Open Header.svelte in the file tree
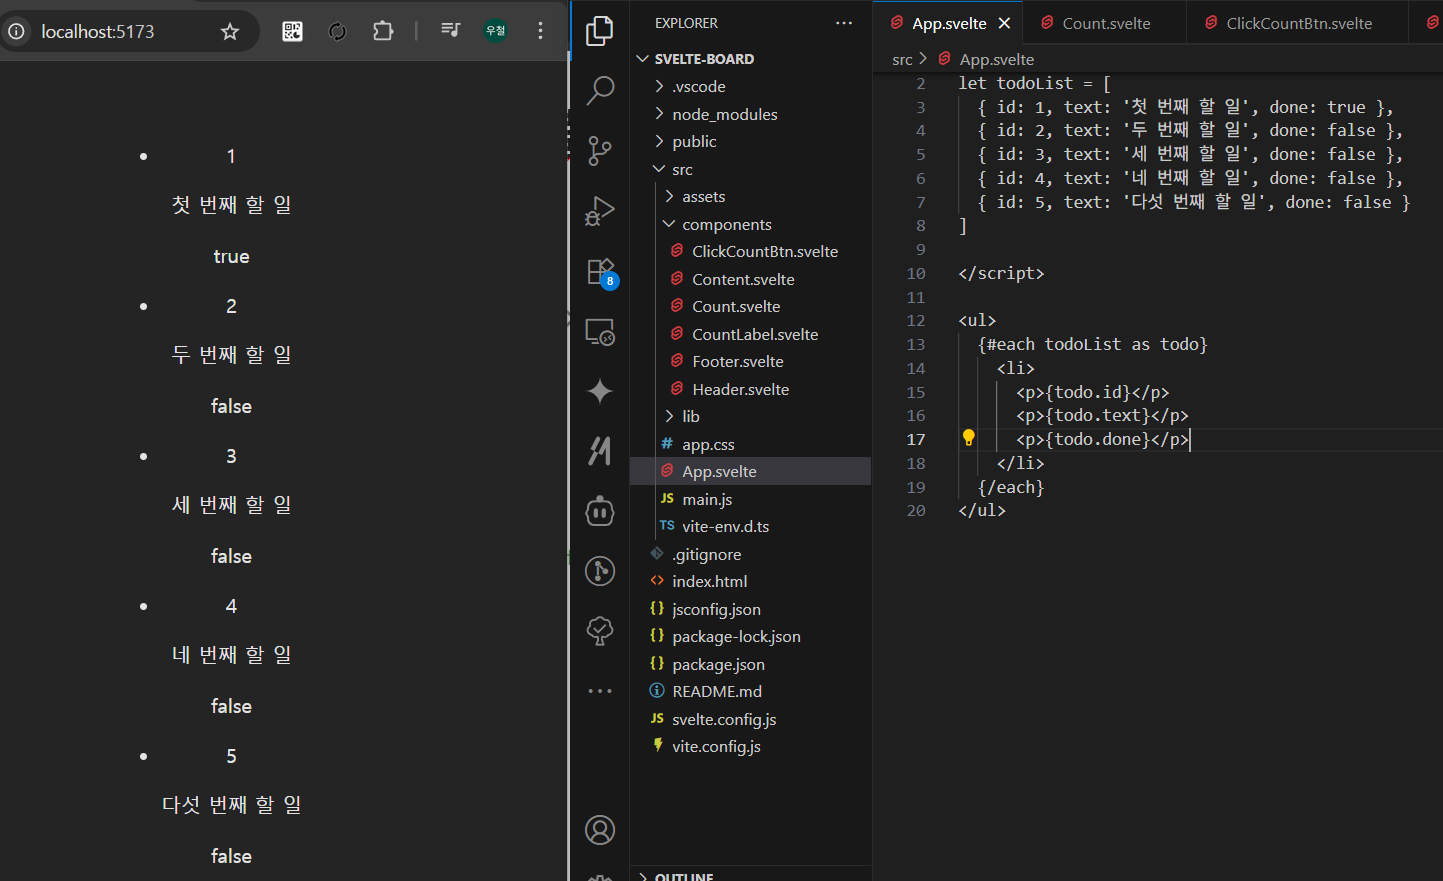The height and width of the screenshot is (881, 1443). (751, 389)
